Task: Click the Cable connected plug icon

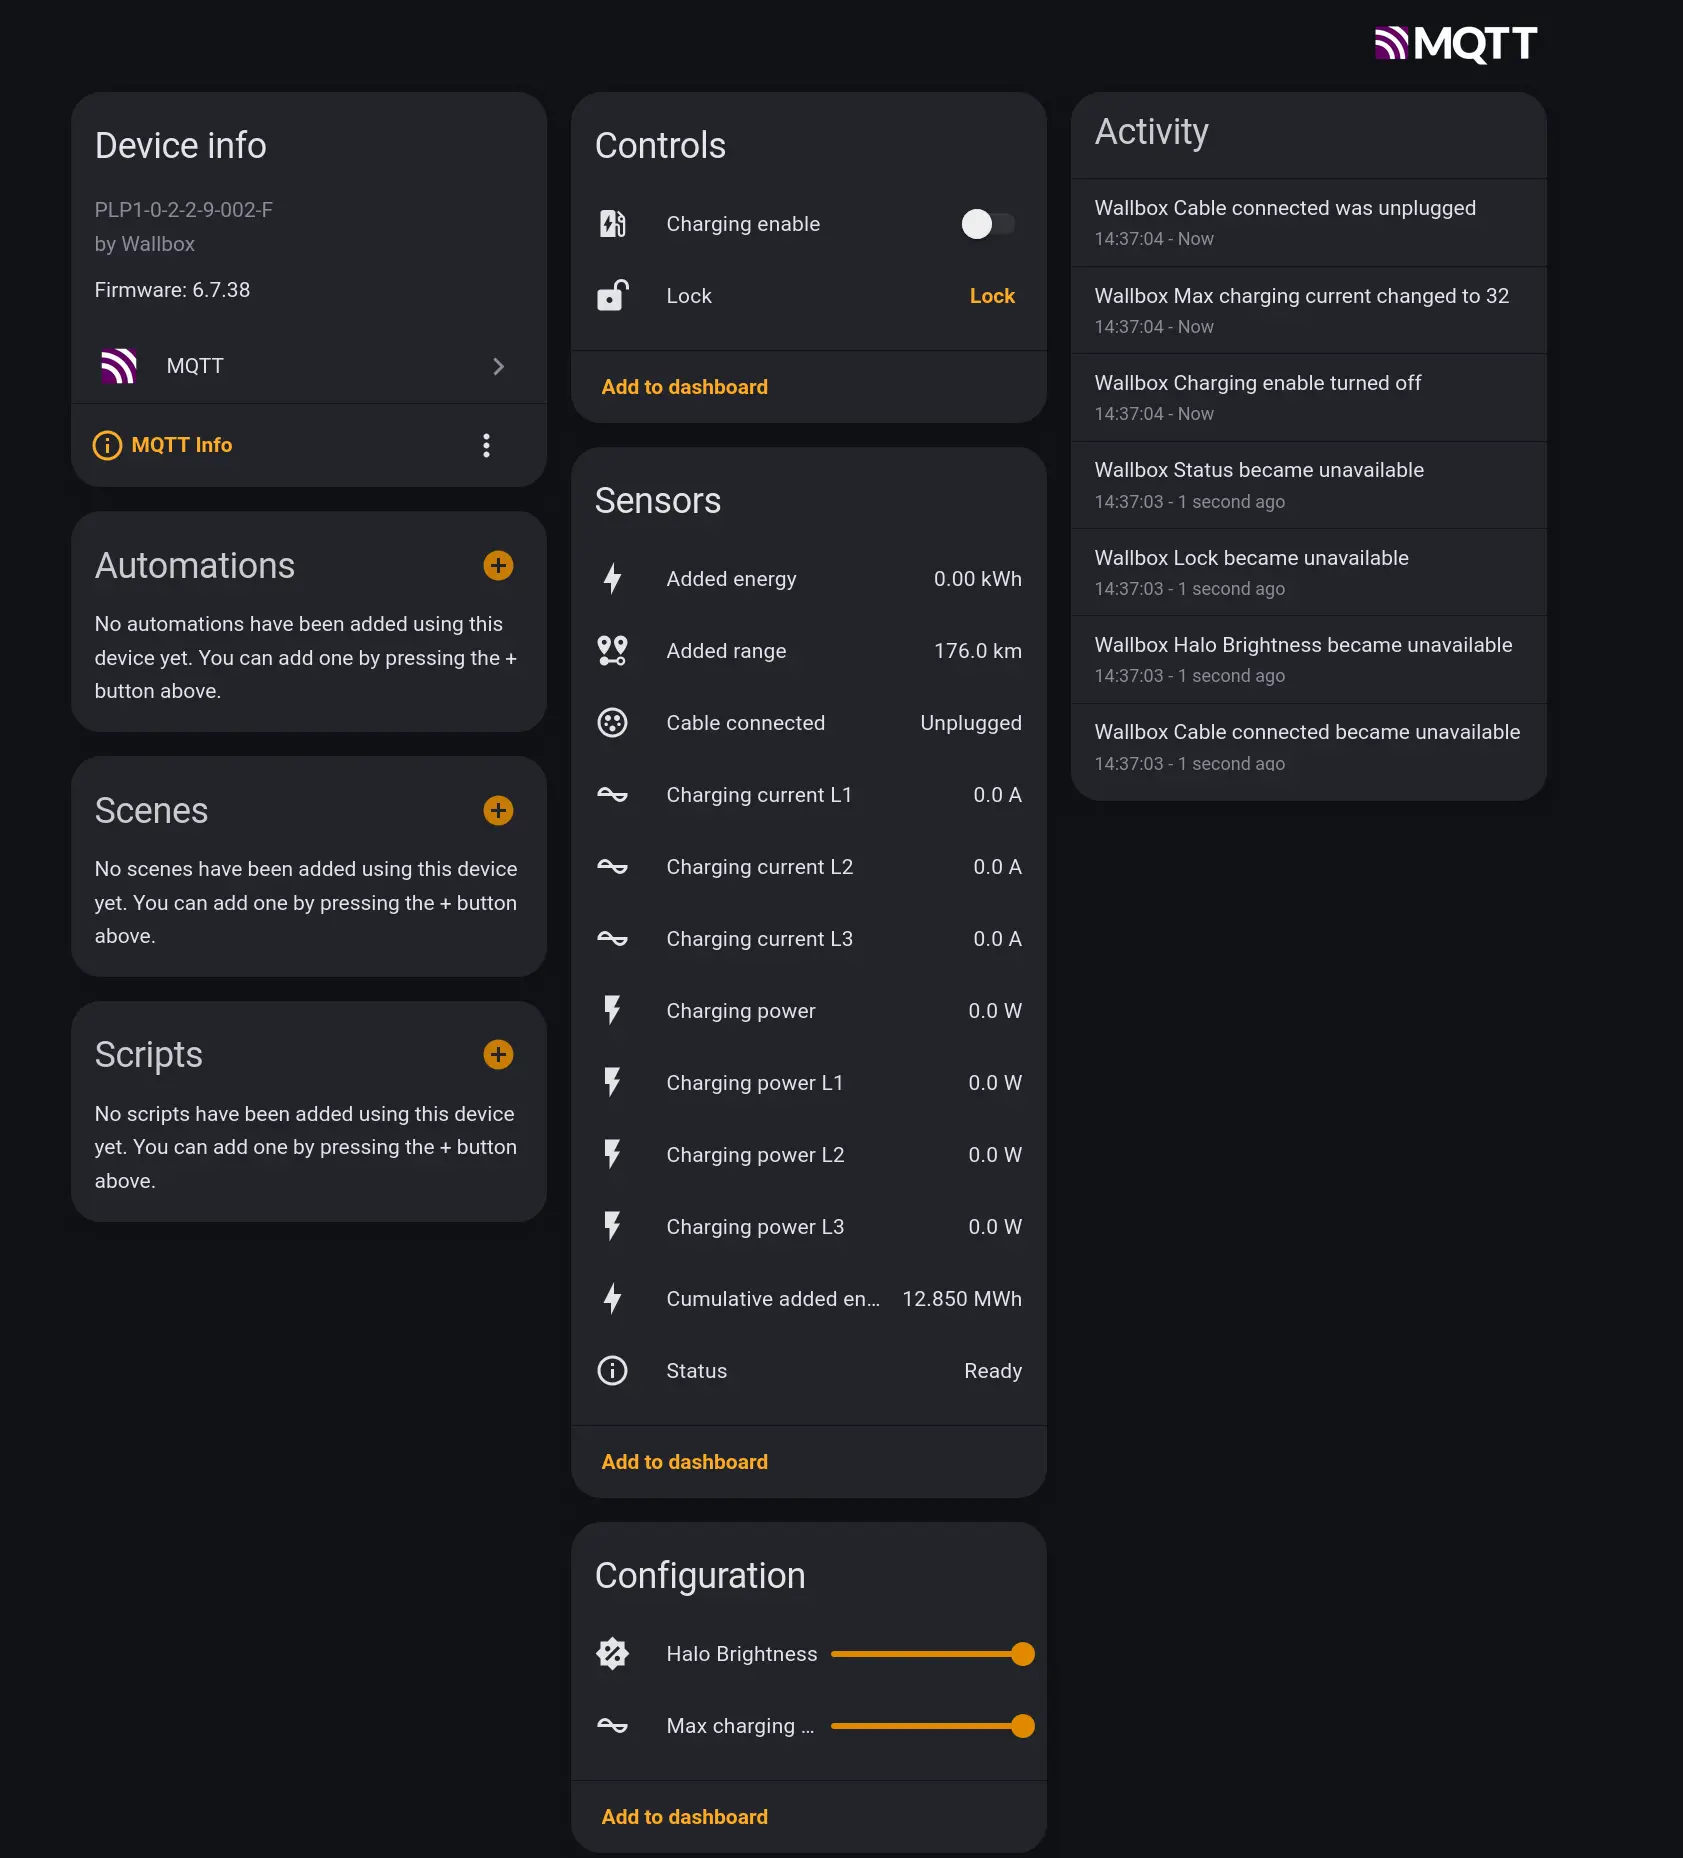Action: coord(612,723)
